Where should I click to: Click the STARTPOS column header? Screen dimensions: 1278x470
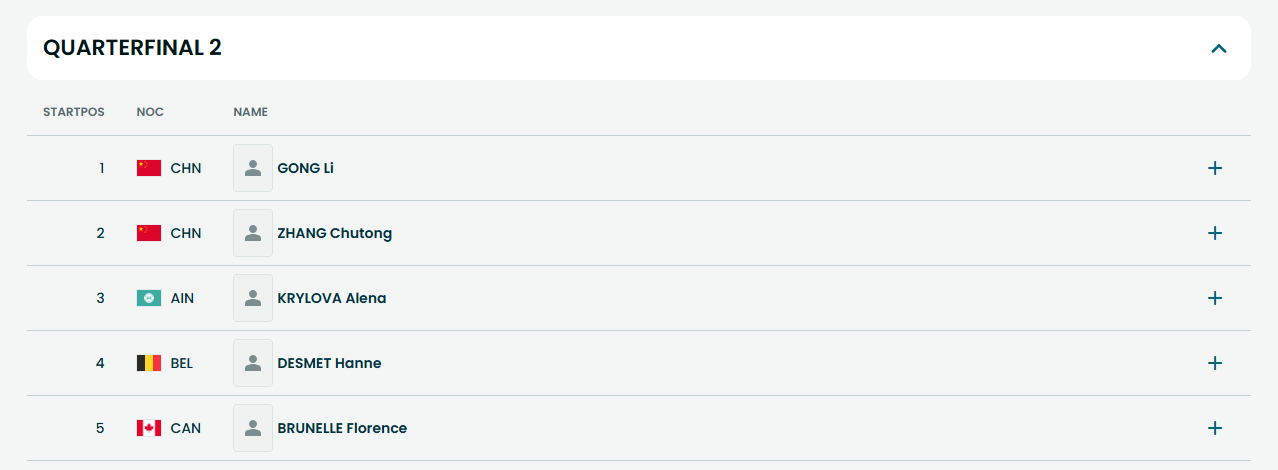click(x=74, y=112)
